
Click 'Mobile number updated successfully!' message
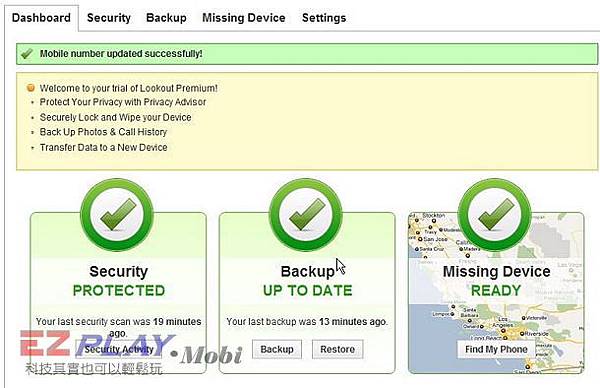tap(121, 54)
